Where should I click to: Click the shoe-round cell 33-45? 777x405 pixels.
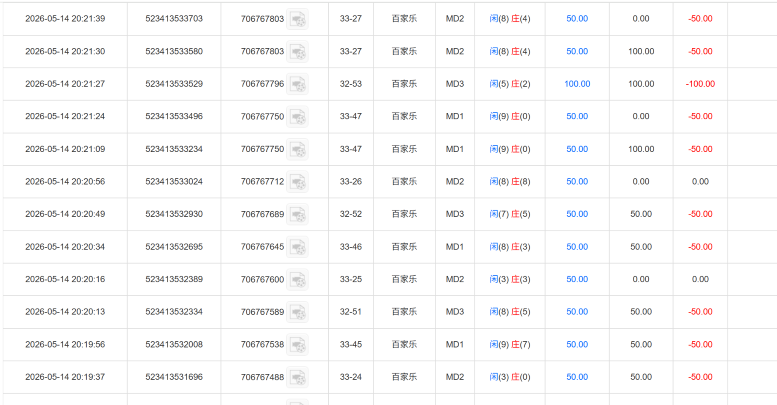(x=351, y=344)
